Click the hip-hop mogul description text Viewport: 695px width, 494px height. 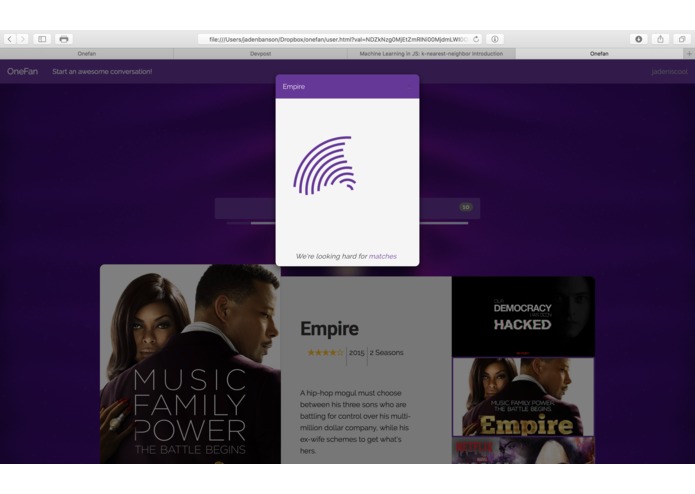coord(355,422)
